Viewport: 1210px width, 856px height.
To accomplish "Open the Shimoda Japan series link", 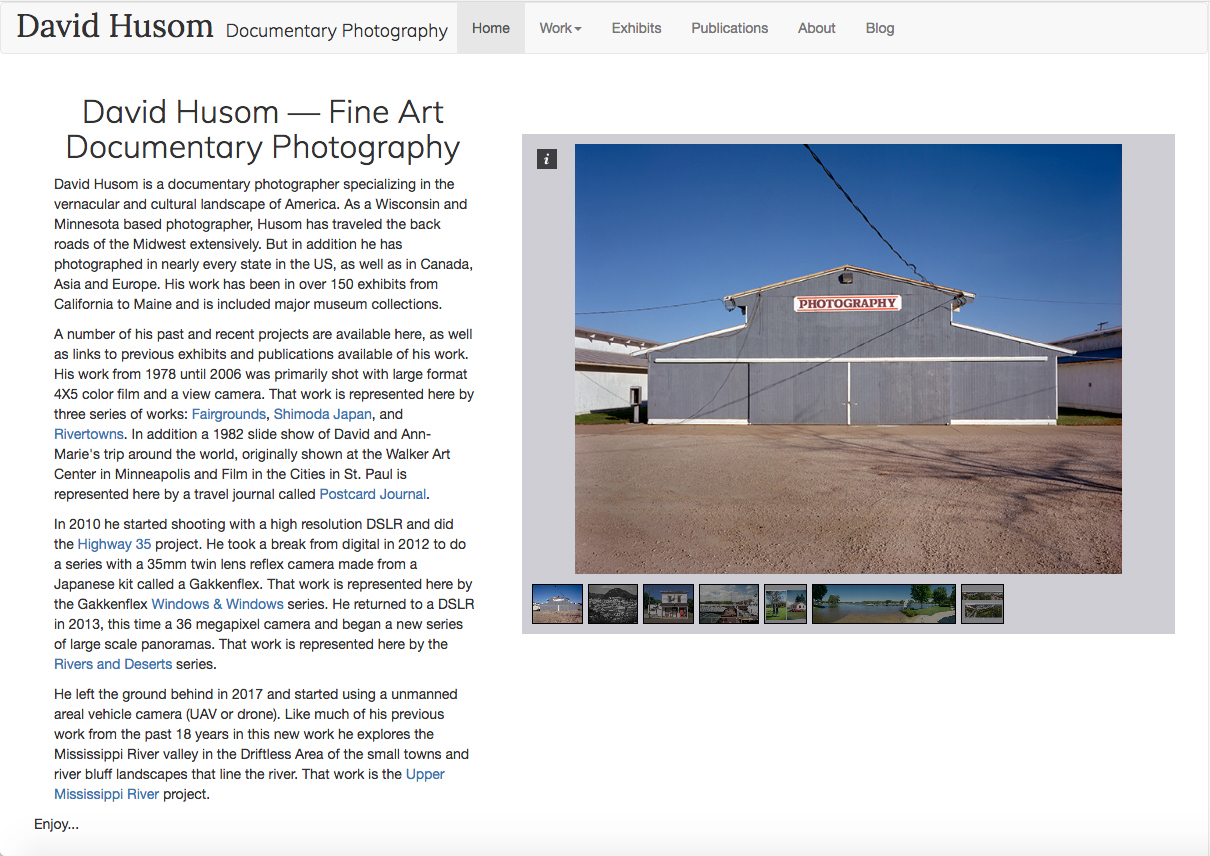I will point(323,414).
